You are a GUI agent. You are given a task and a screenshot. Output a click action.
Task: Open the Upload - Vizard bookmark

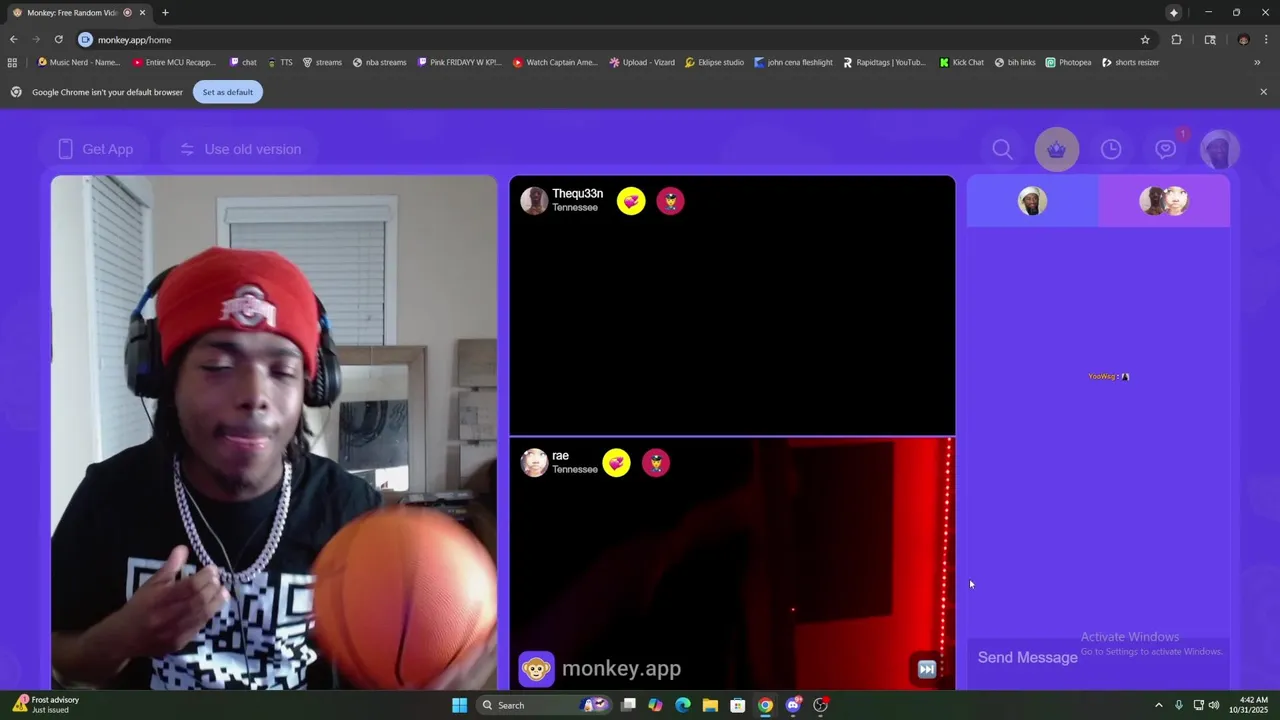tap(642, 62)
